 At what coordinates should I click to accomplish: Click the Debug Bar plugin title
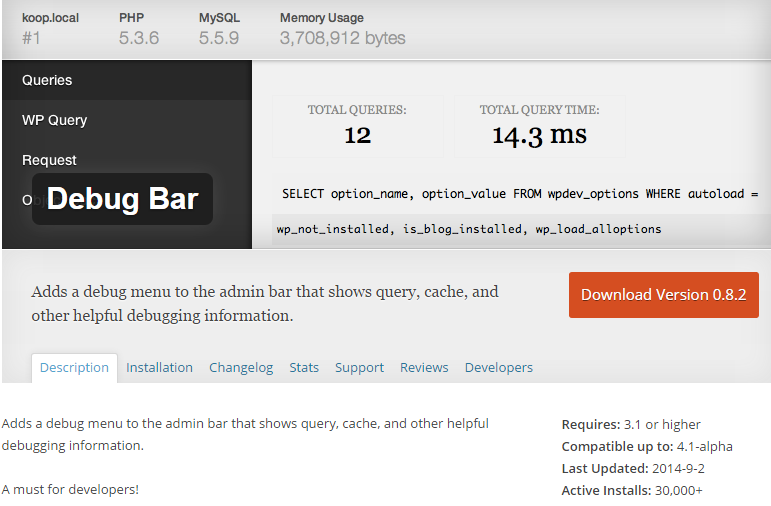click(122, 199)
